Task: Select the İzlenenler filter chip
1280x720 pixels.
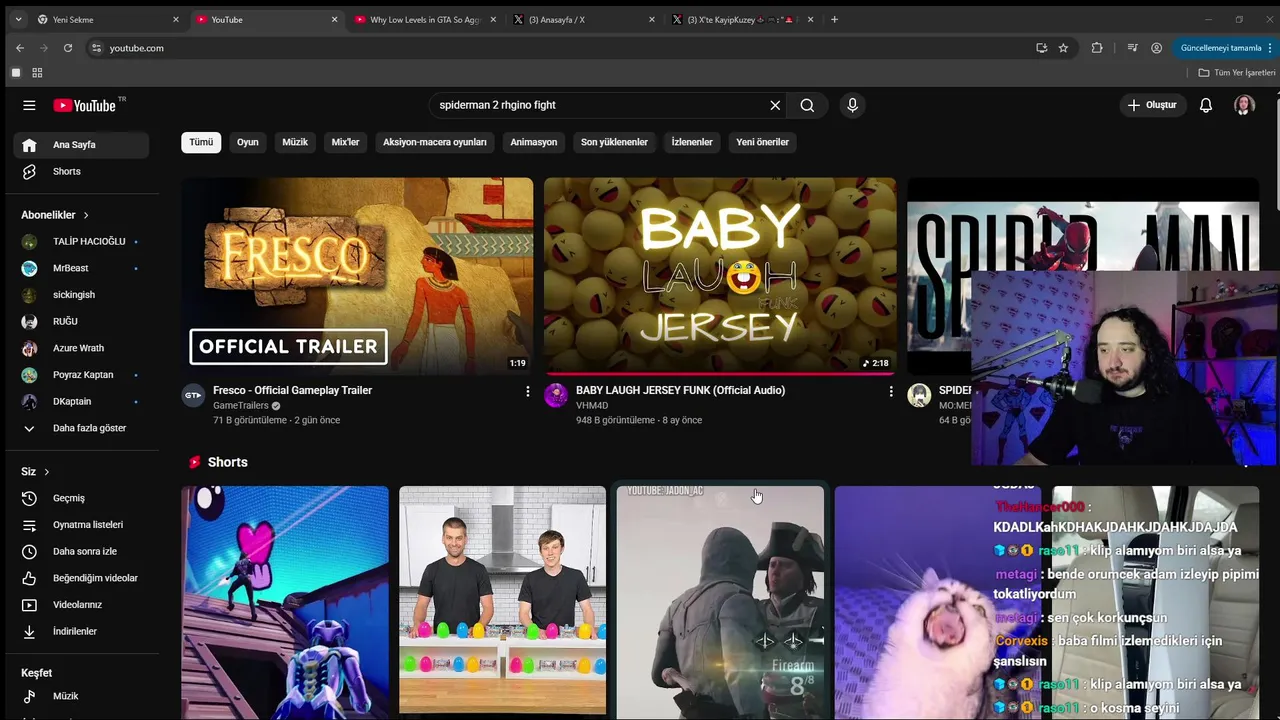Action: tap(692, 142)
